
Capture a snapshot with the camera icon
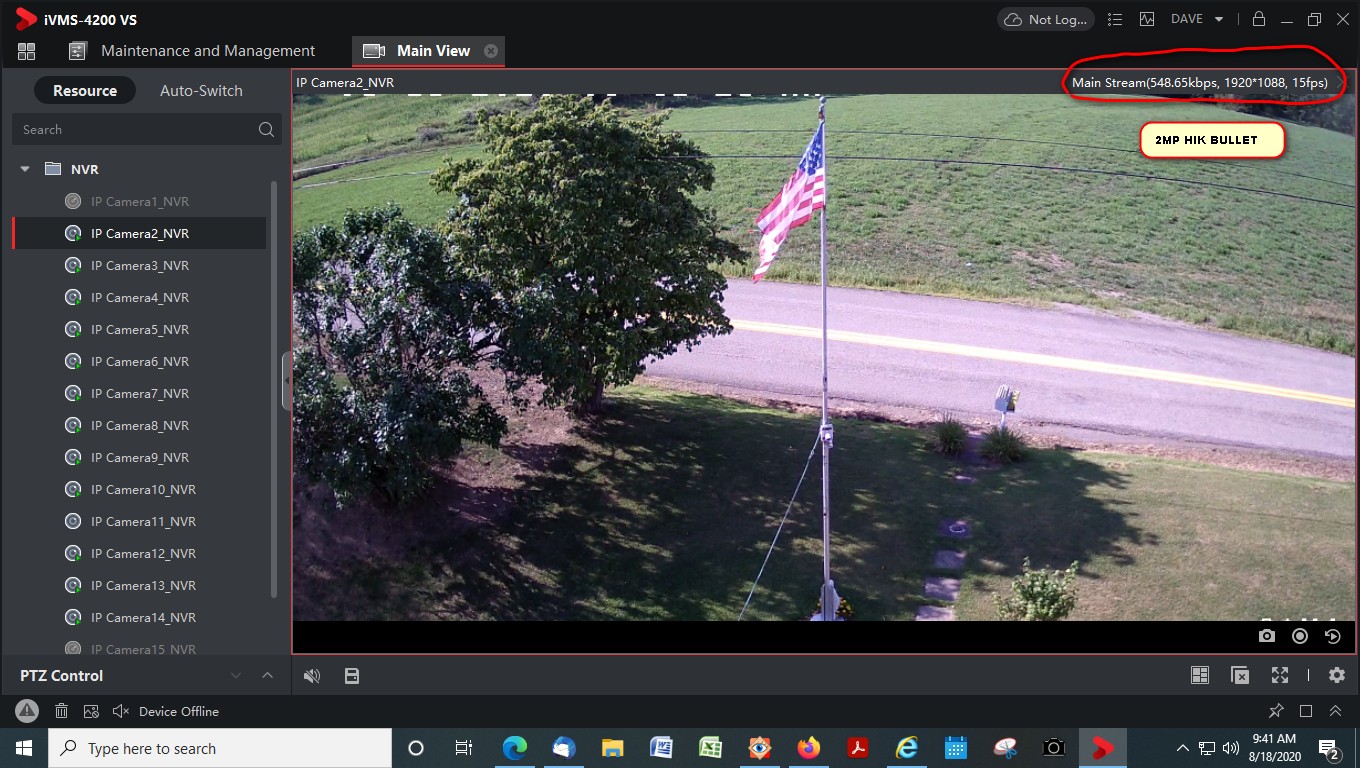[1267, 636]
